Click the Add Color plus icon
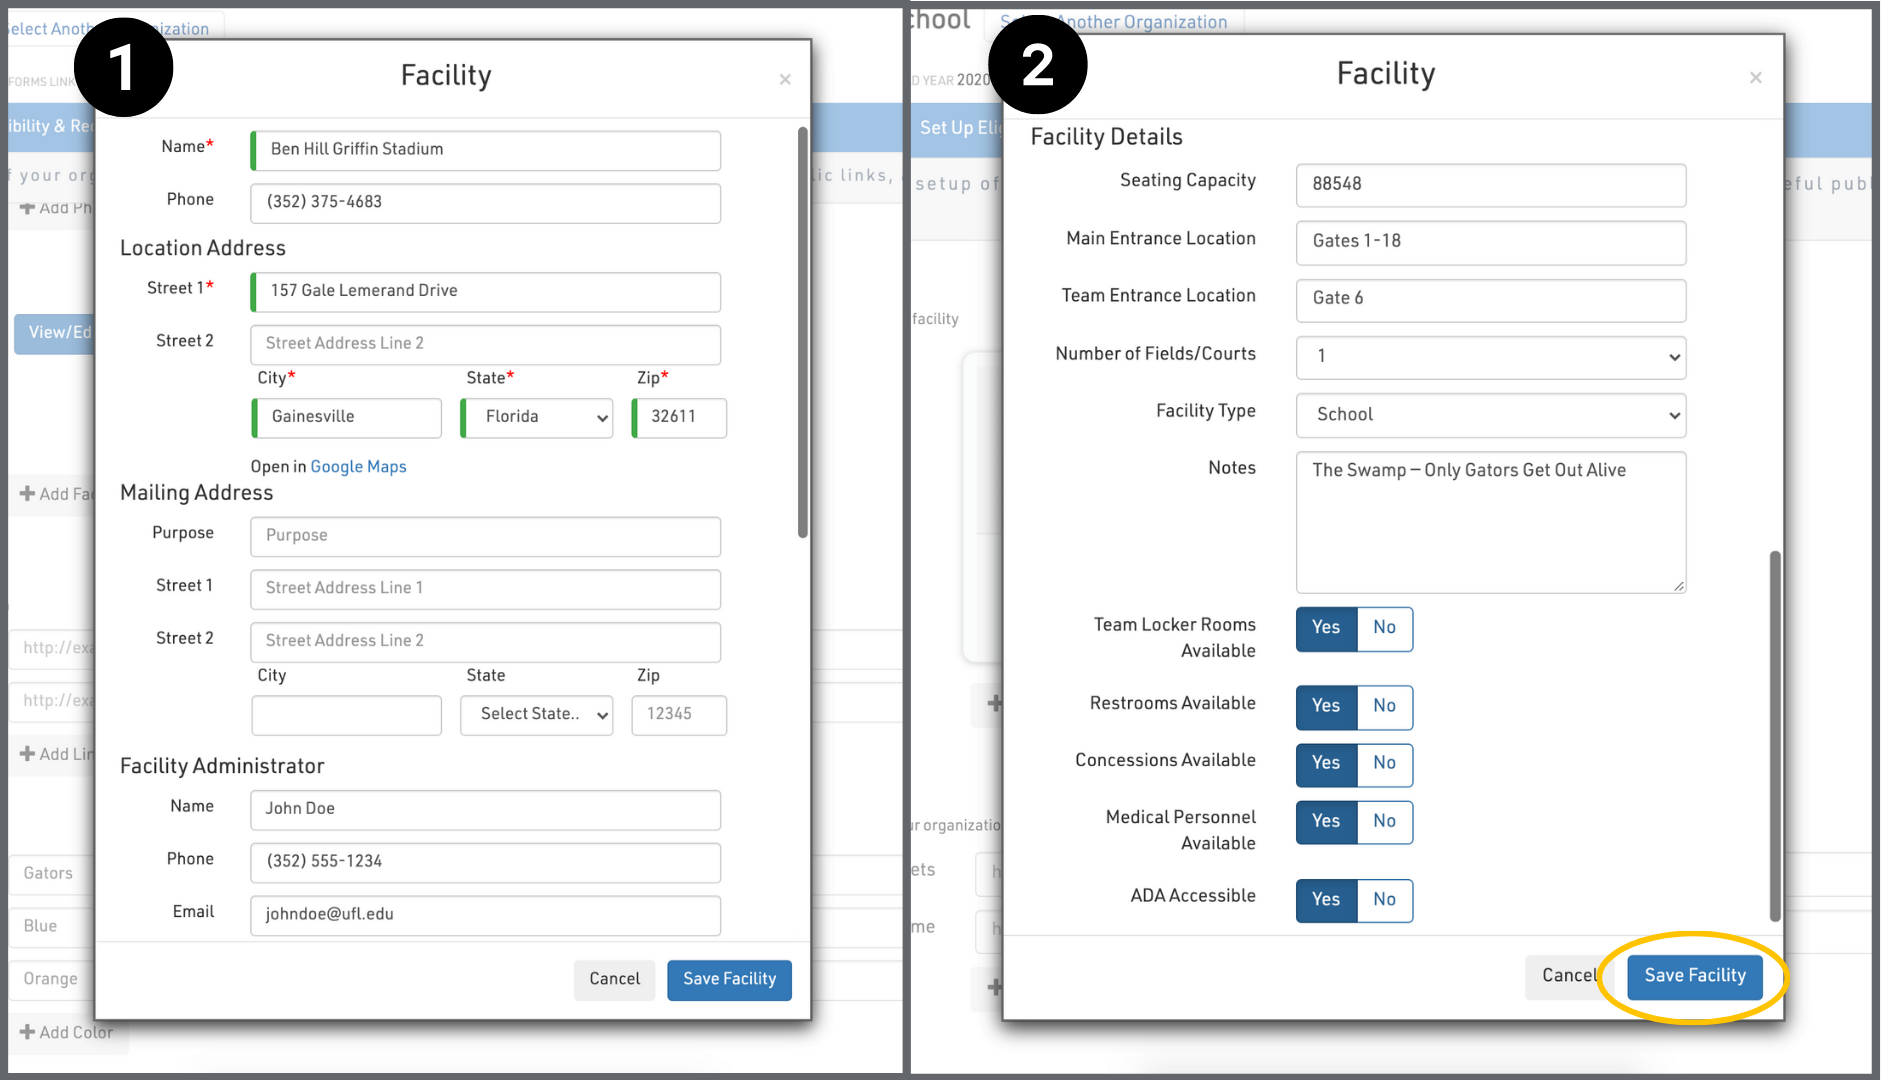The height and width of the screenshot is (1080, 1881). [x=27, y=1032]
